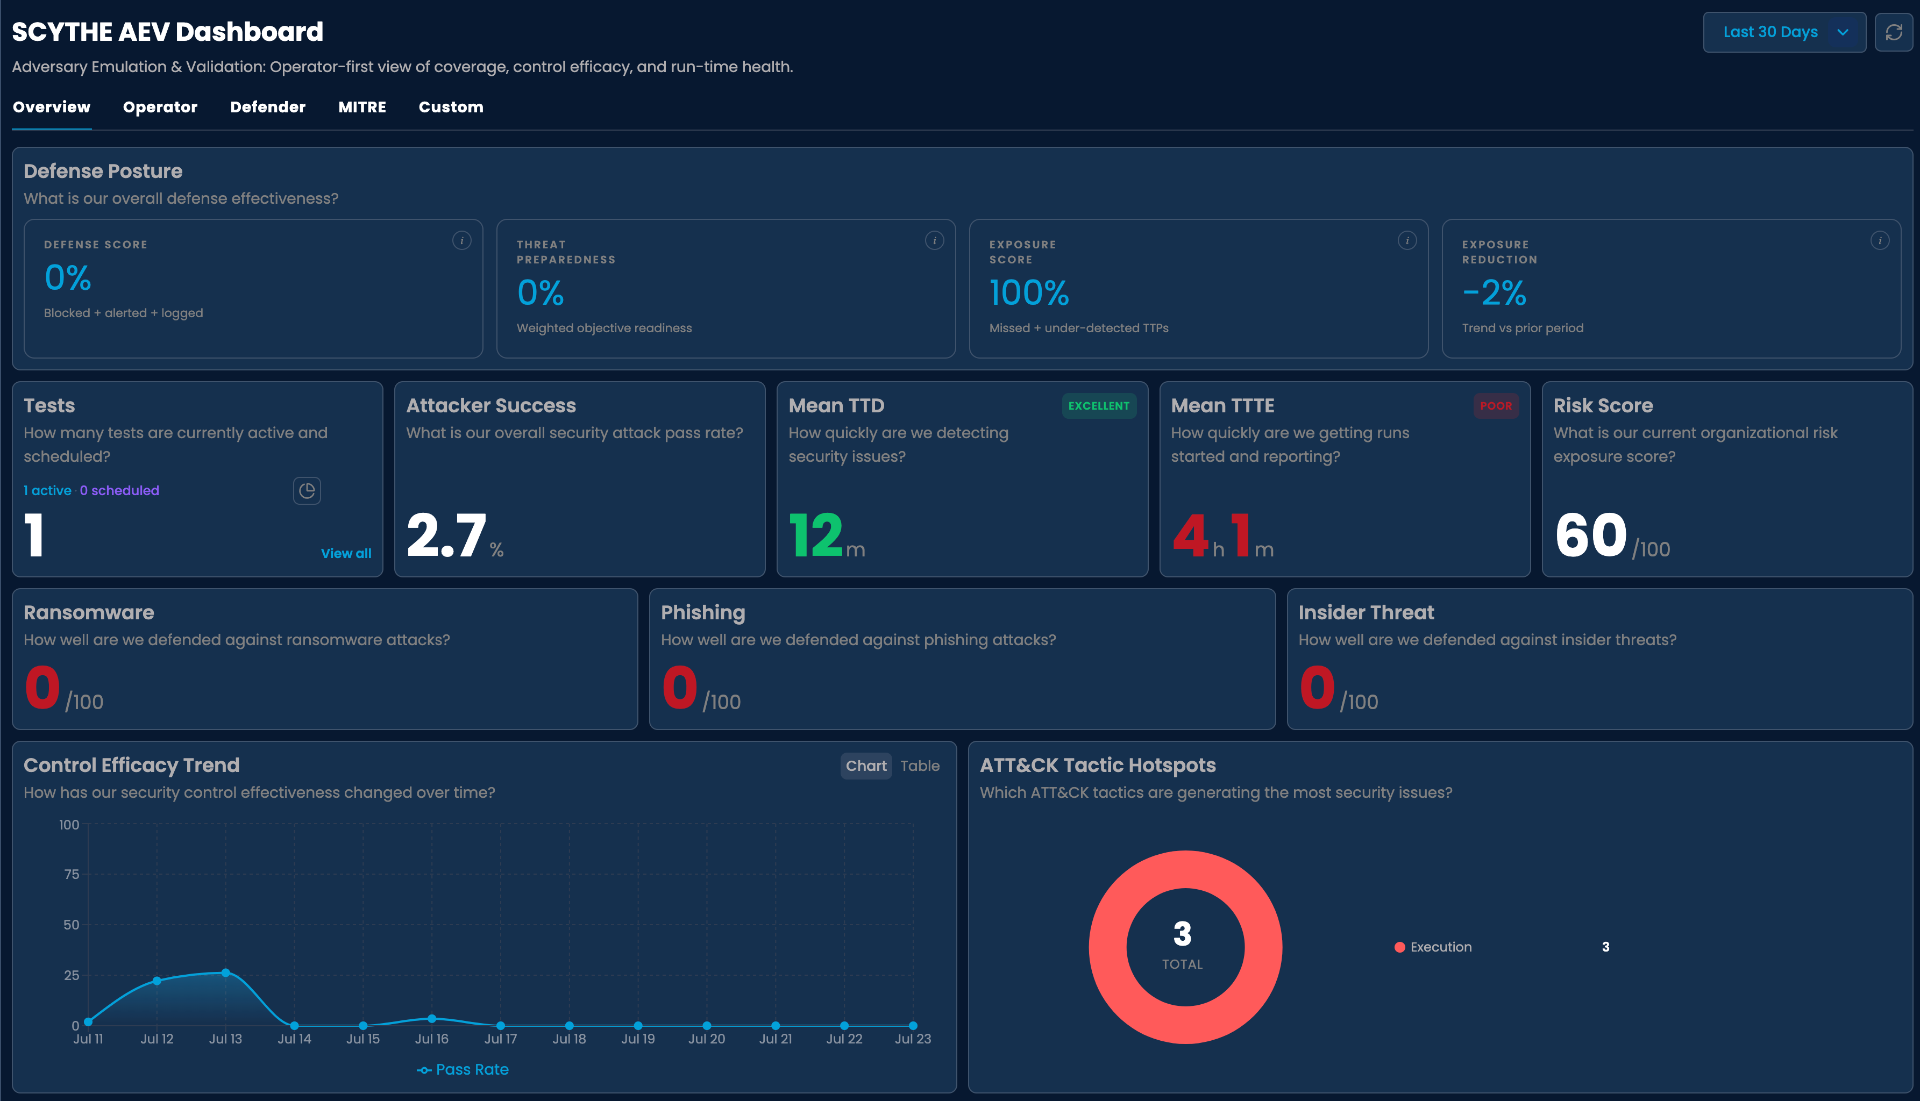The height and width of the screenshot is (1101, 1920).
Task: Switch to the Overview tab
Action: pos(52,107)
